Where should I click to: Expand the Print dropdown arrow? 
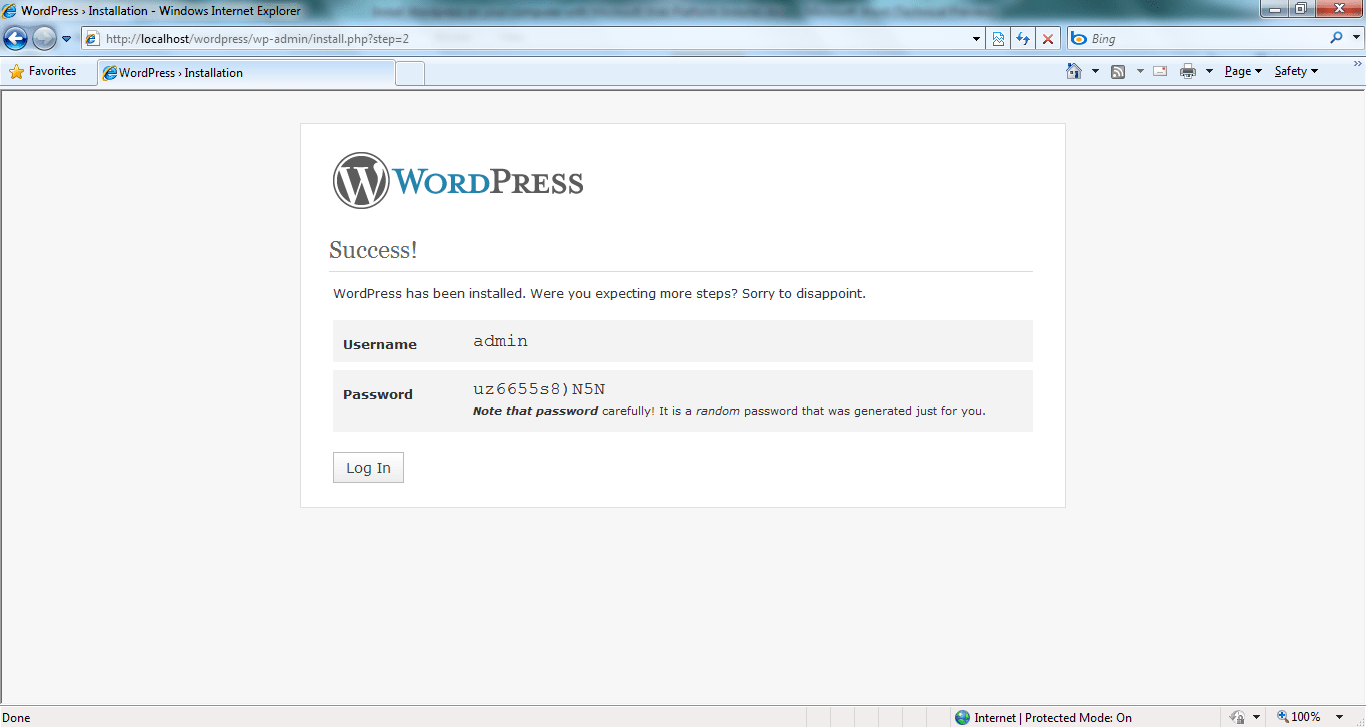pos(1209,71)
